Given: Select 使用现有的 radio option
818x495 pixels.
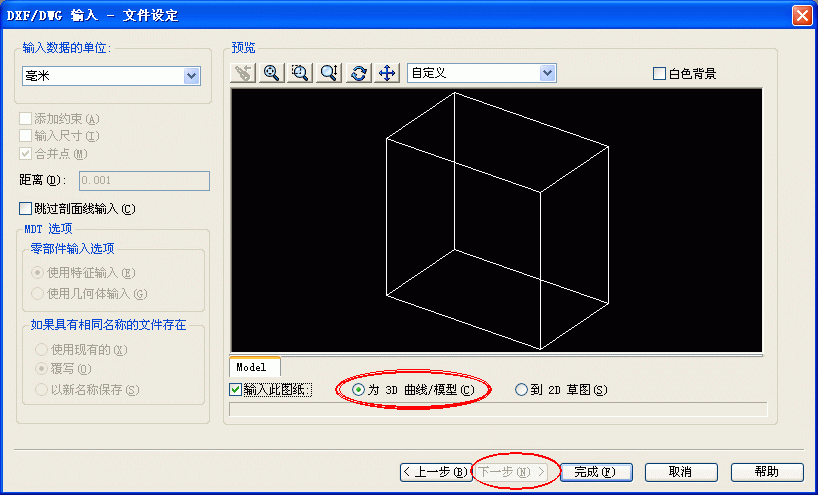Looking at the screenshot, I should click(x=41, y=349).
